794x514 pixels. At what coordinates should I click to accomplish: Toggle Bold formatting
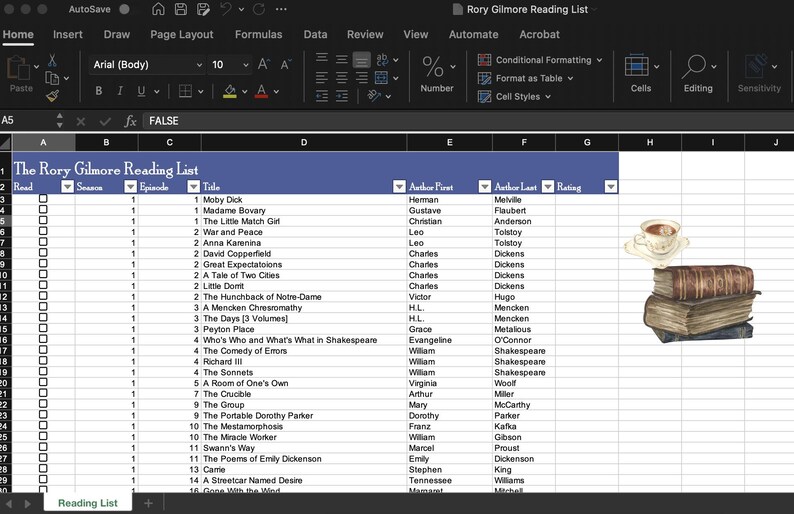click(99, 91)
